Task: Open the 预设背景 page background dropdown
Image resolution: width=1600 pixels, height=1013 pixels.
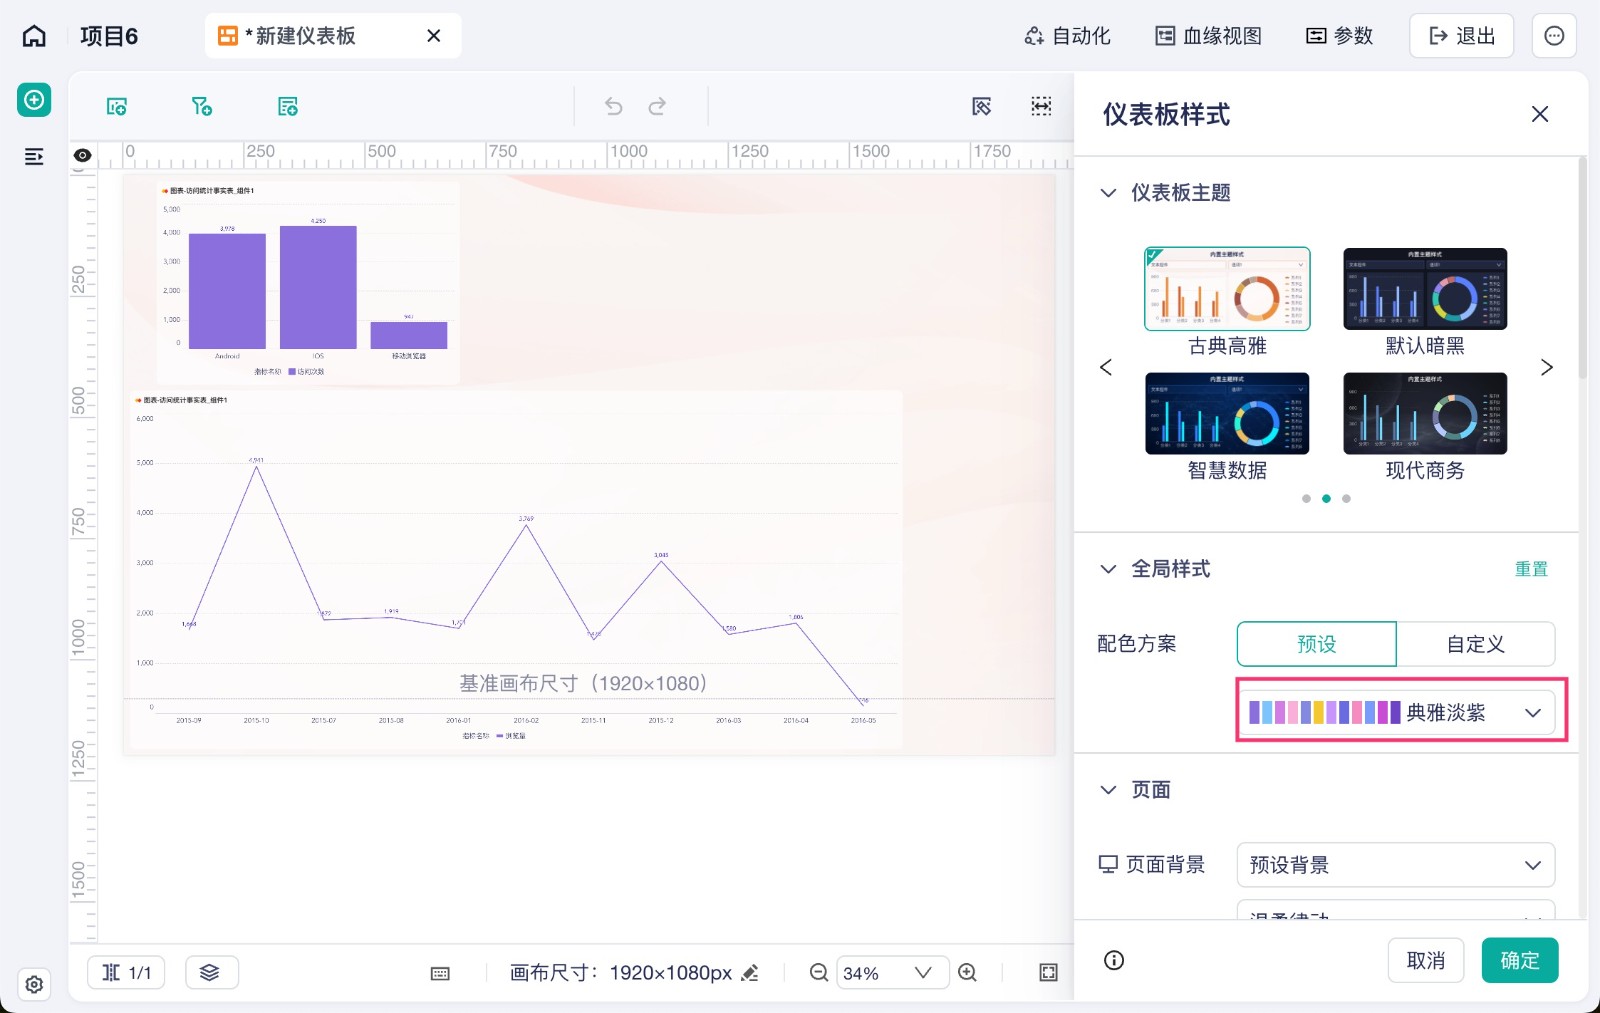Action: tap(1396, 865)
